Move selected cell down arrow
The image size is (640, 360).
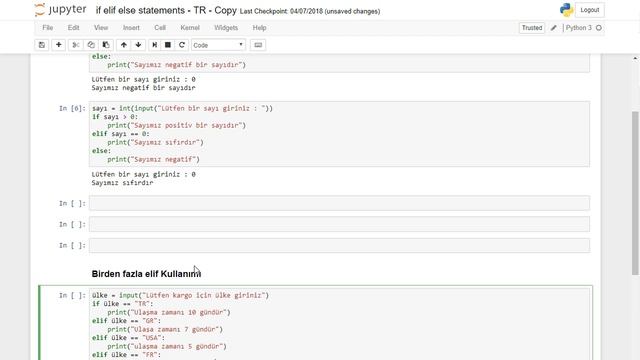[138, 45]
